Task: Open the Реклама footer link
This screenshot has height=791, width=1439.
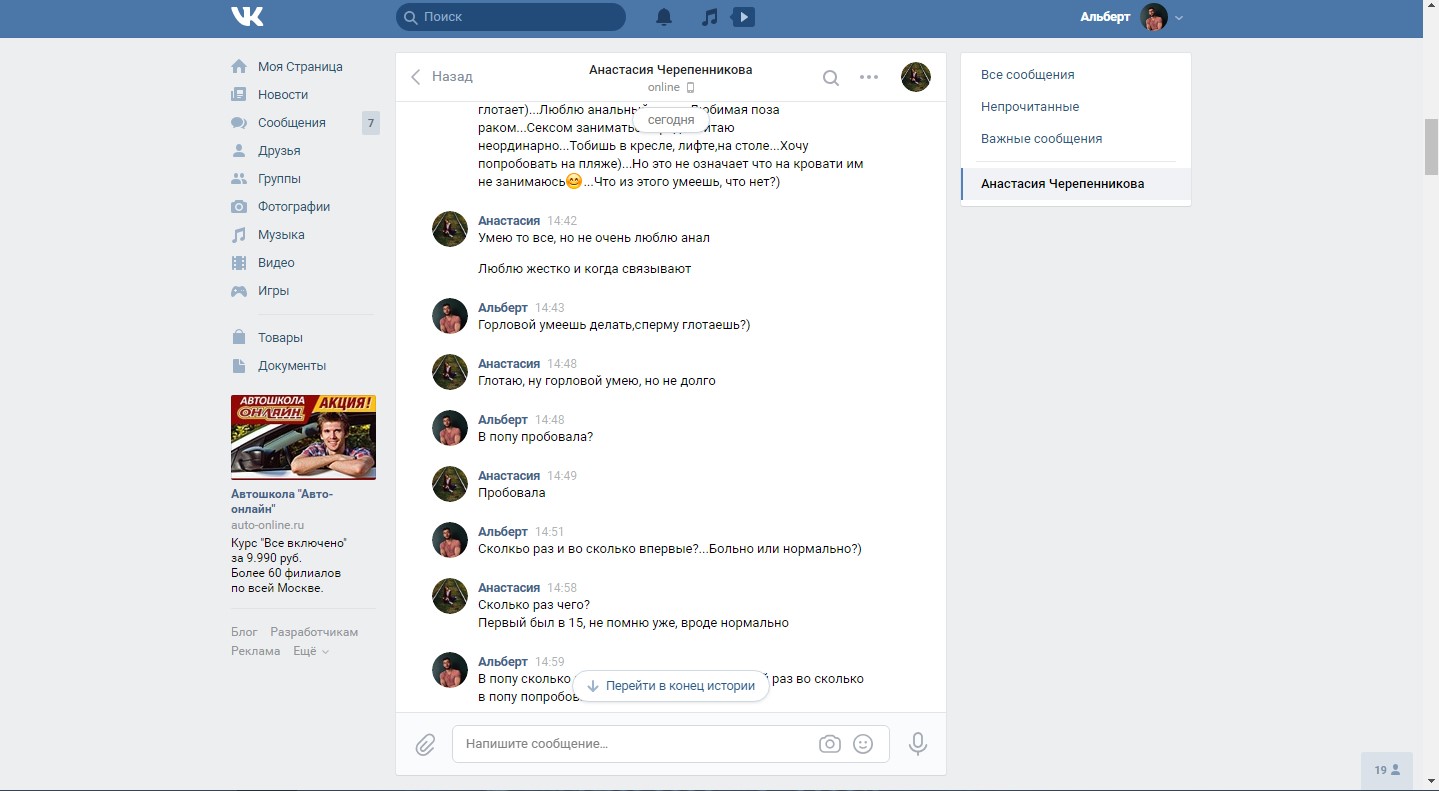Action: (x=256, y=651)
